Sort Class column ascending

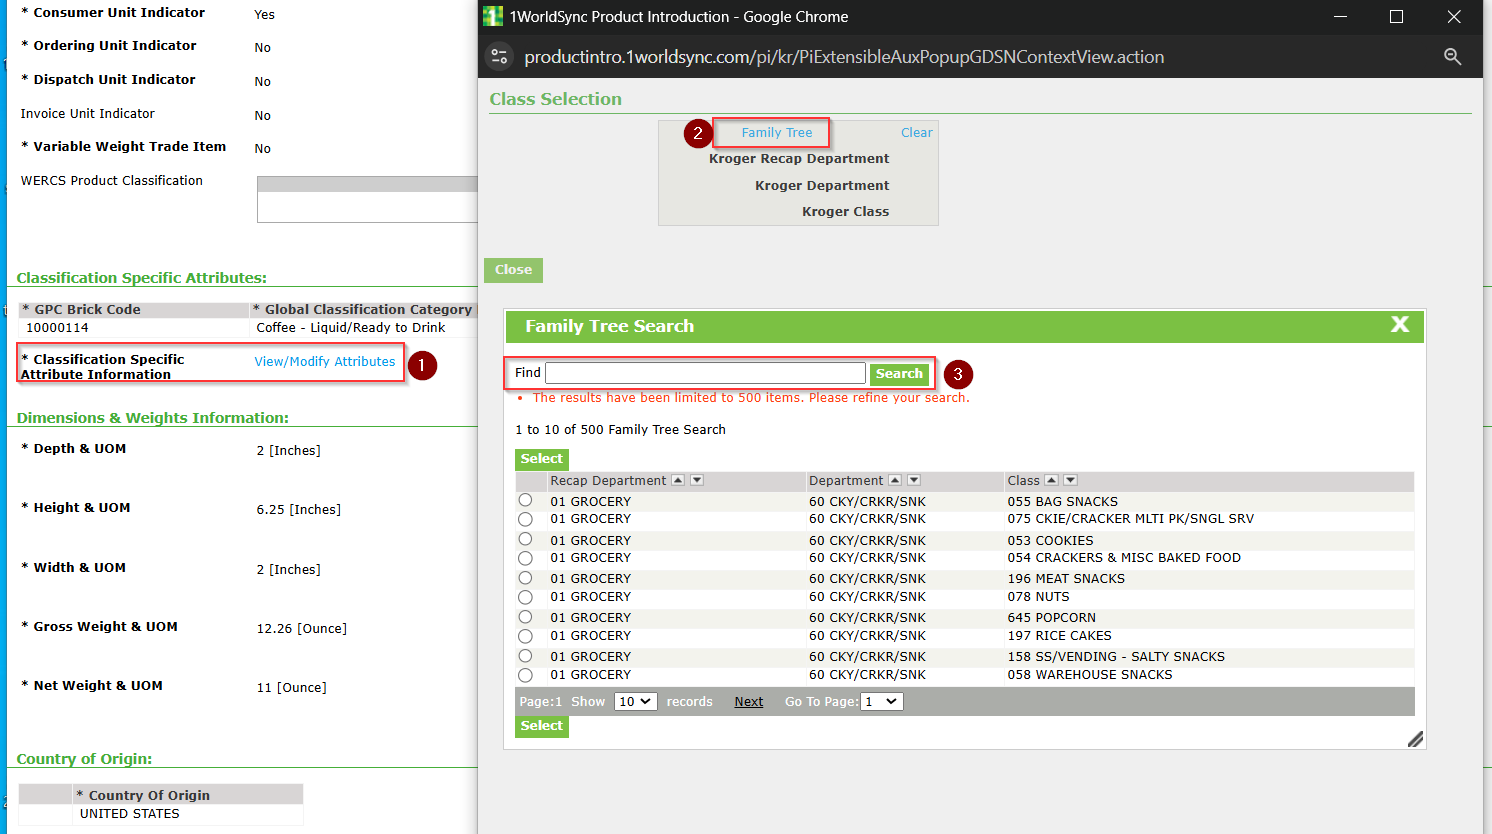point(1052,480)
